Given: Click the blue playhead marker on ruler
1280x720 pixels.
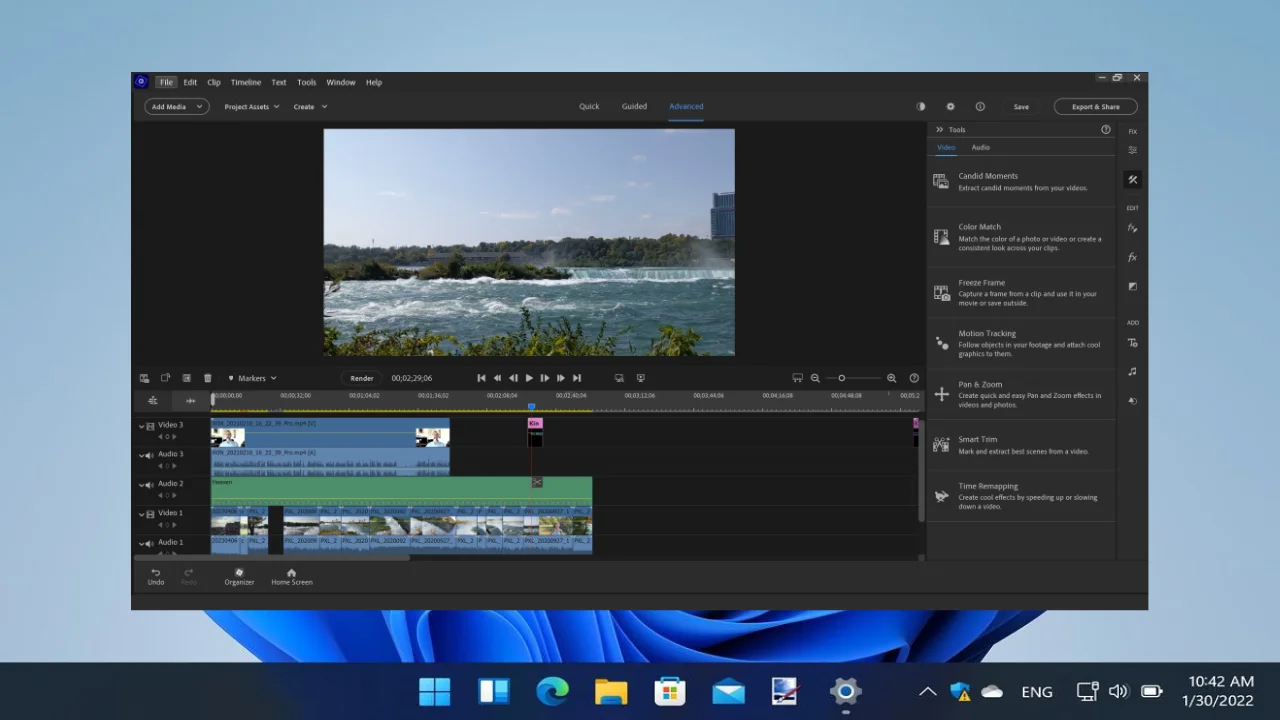Looking at the screenshot, I should pyautogui.click(x=532, y=406).
